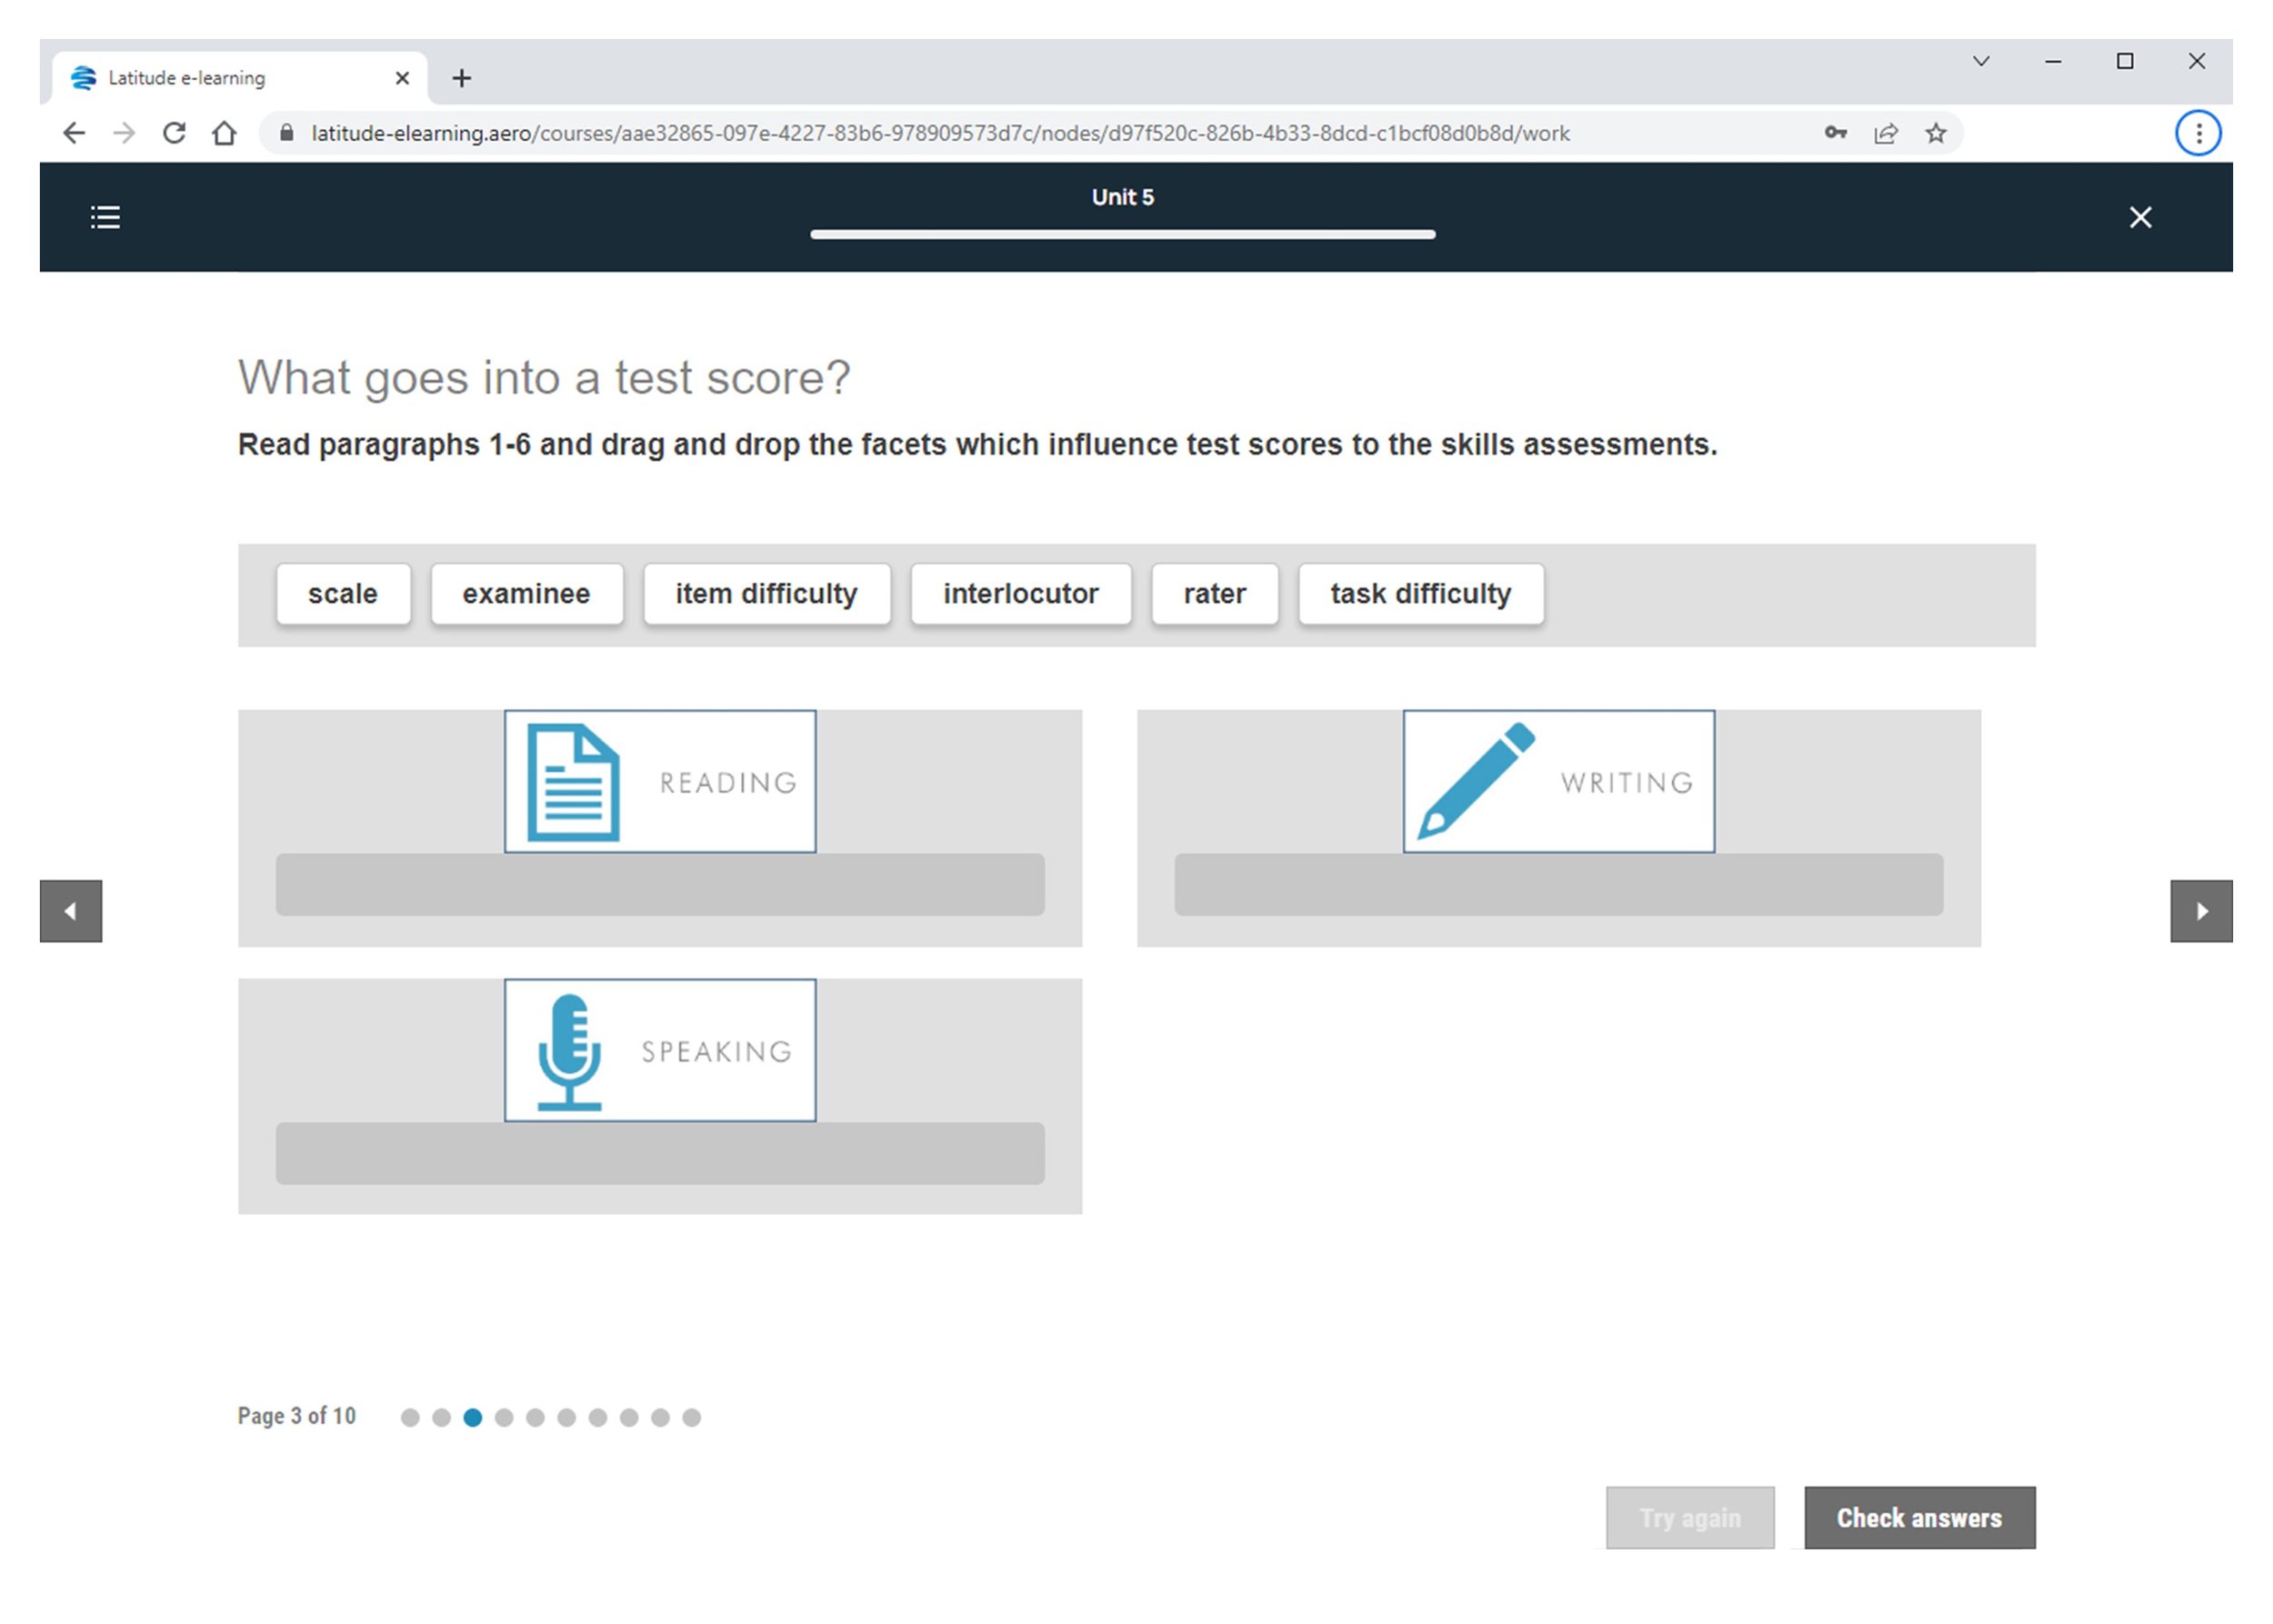This screenshot has width=2273, height=1624.
Task: Click the hamburger menu icon
Action: pyautogui.click(x=105, y=216)
